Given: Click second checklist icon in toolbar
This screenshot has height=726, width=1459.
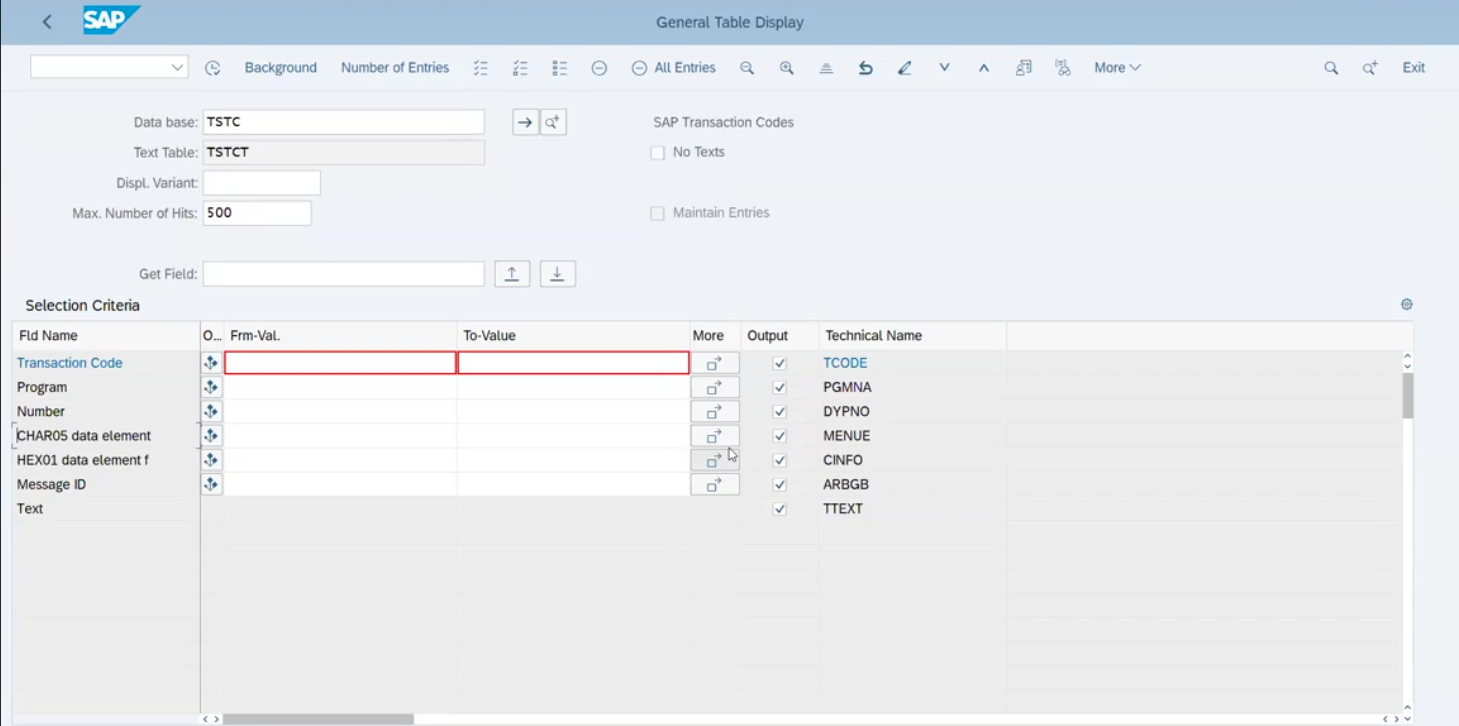Looking at the screenshot, I should [520, 68].
